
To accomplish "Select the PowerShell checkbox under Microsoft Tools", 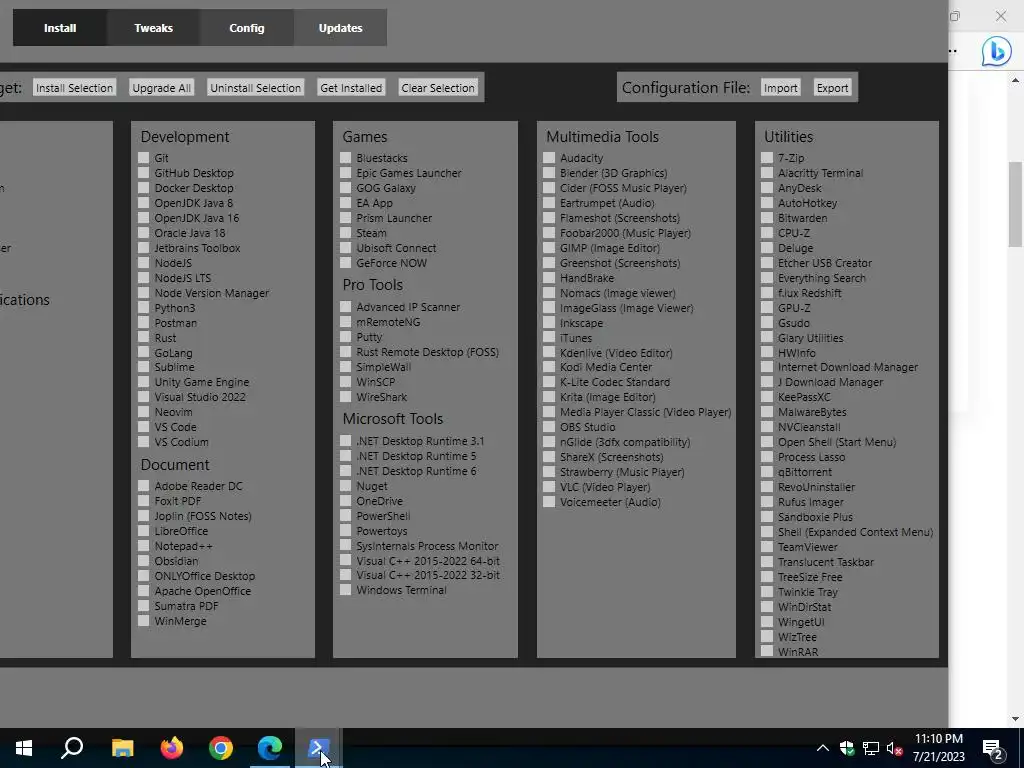I will (x=345, y=515).
